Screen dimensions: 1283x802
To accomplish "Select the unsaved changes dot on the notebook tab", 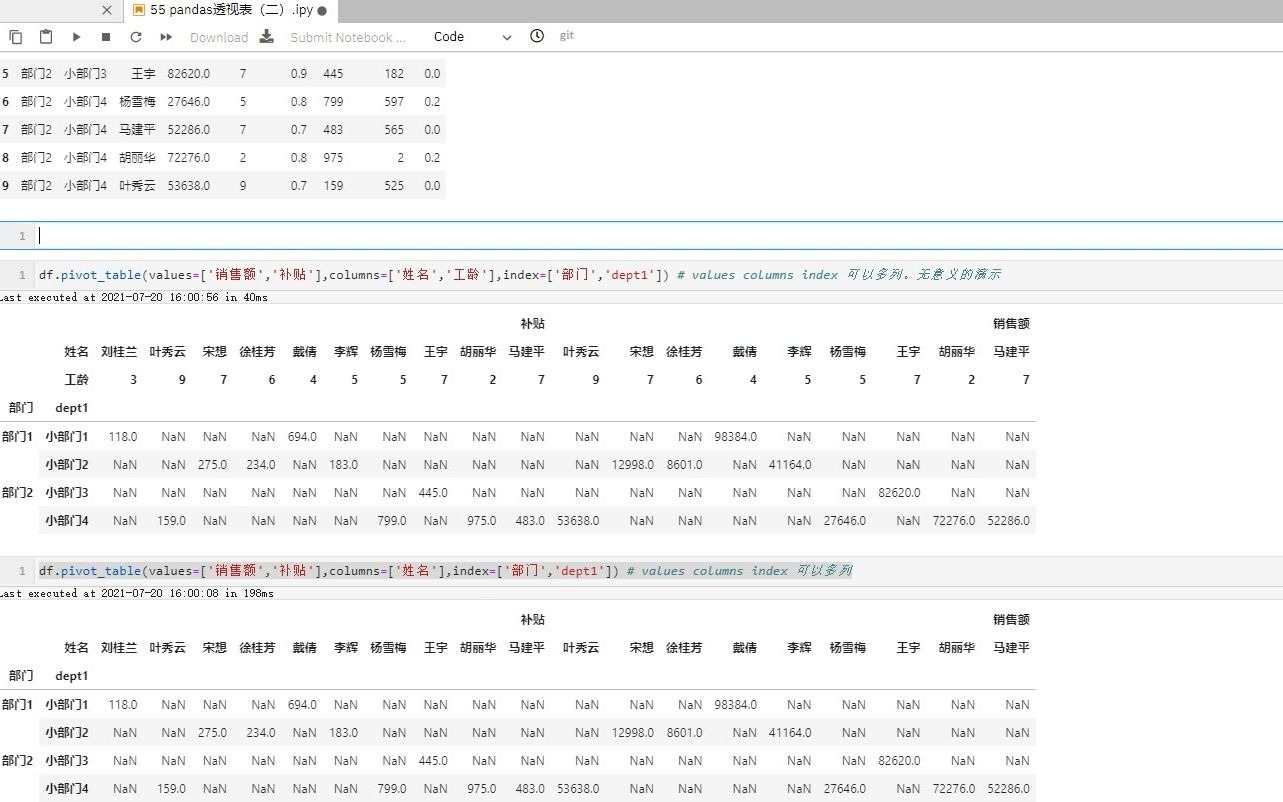I will [x=322, y=10].
